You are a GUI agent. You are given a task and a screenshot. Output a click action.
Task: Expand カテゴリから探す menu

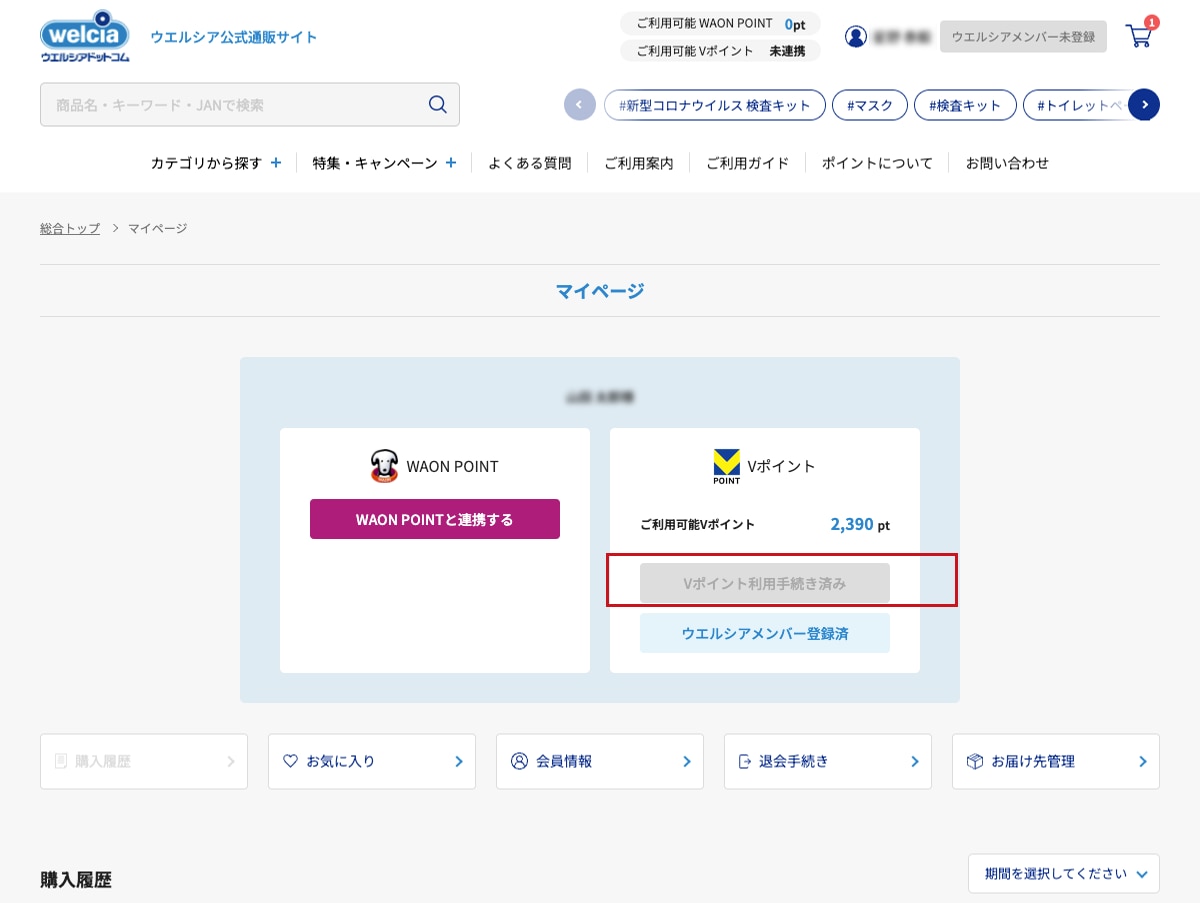tap(216, 163)
